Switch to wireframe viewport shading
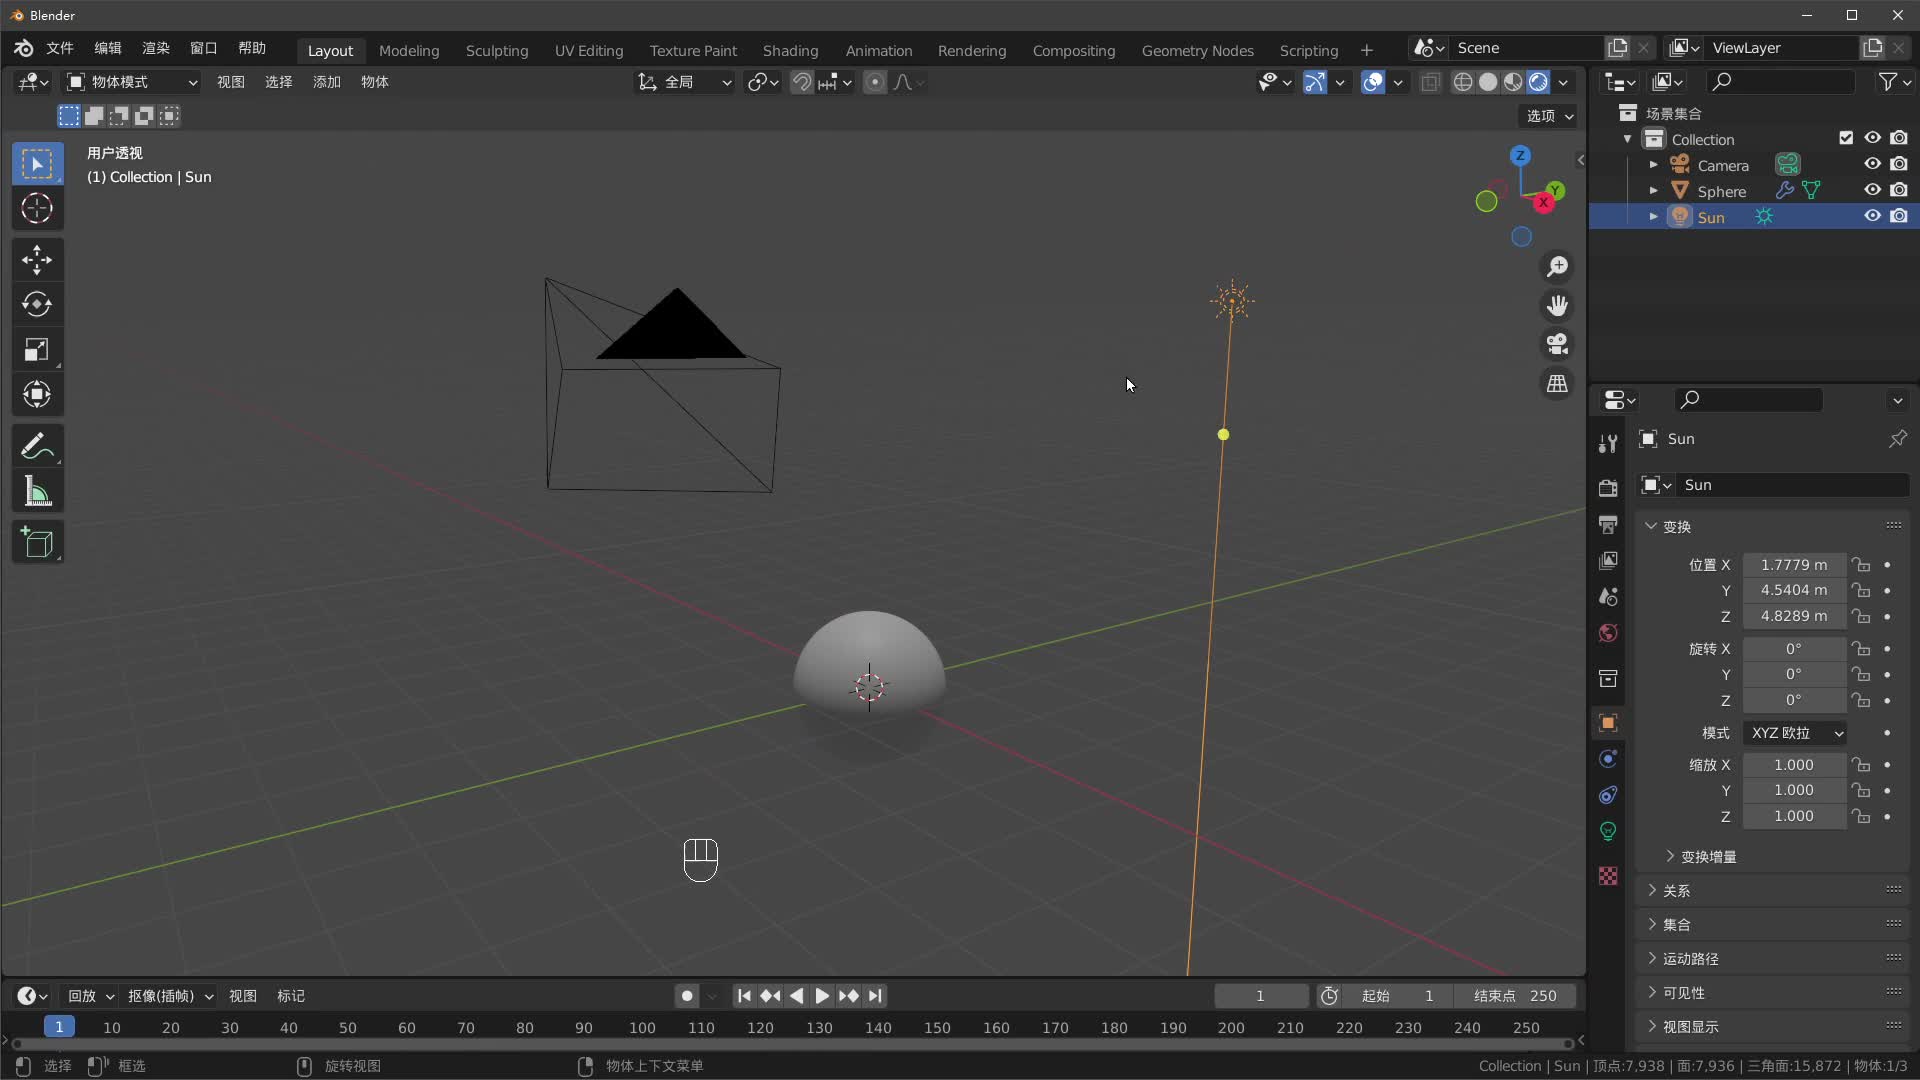This screenshot has width=1920, height=1080. point(1463,82)
